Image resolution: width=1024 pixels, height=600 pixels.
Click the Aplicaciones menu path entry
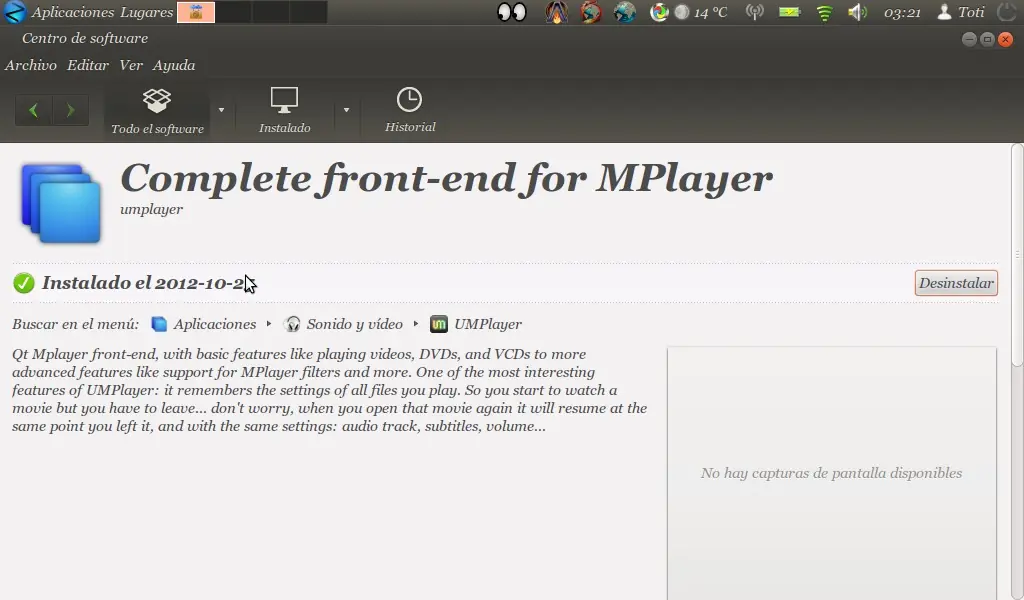pos(214,324)
